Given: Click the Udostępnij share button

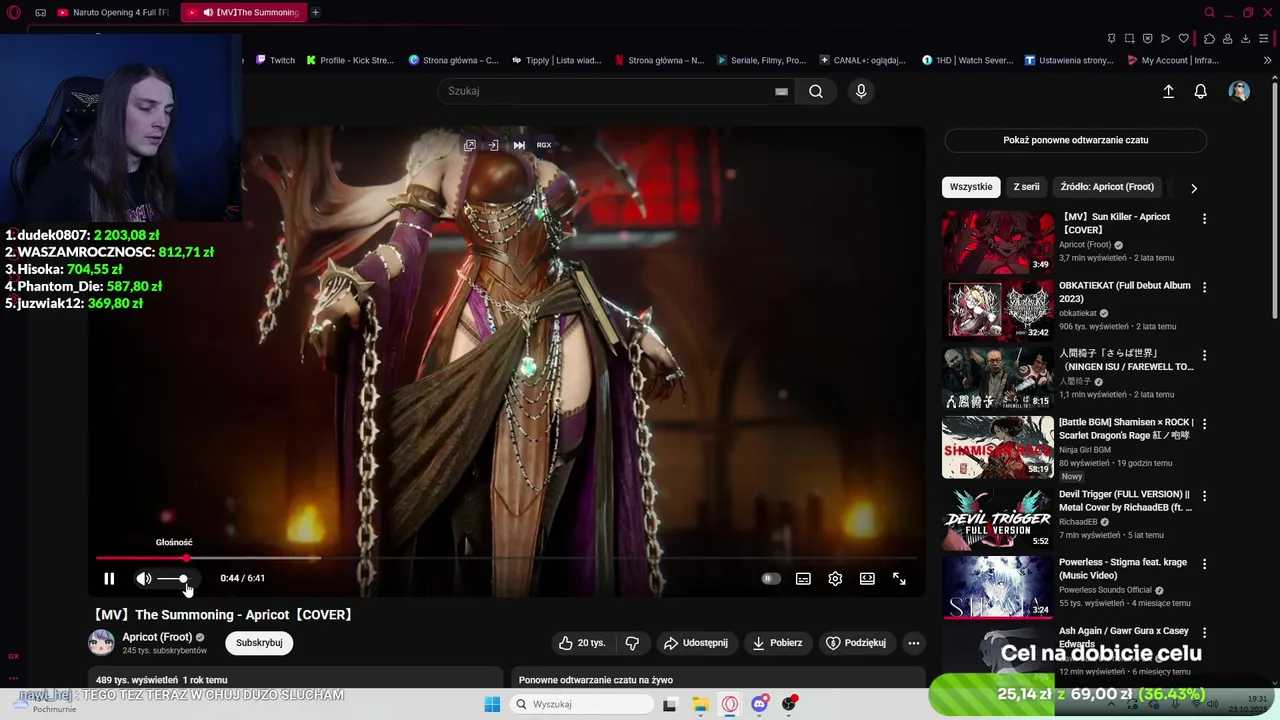Looking at the screenshot, I should [696, 643].
